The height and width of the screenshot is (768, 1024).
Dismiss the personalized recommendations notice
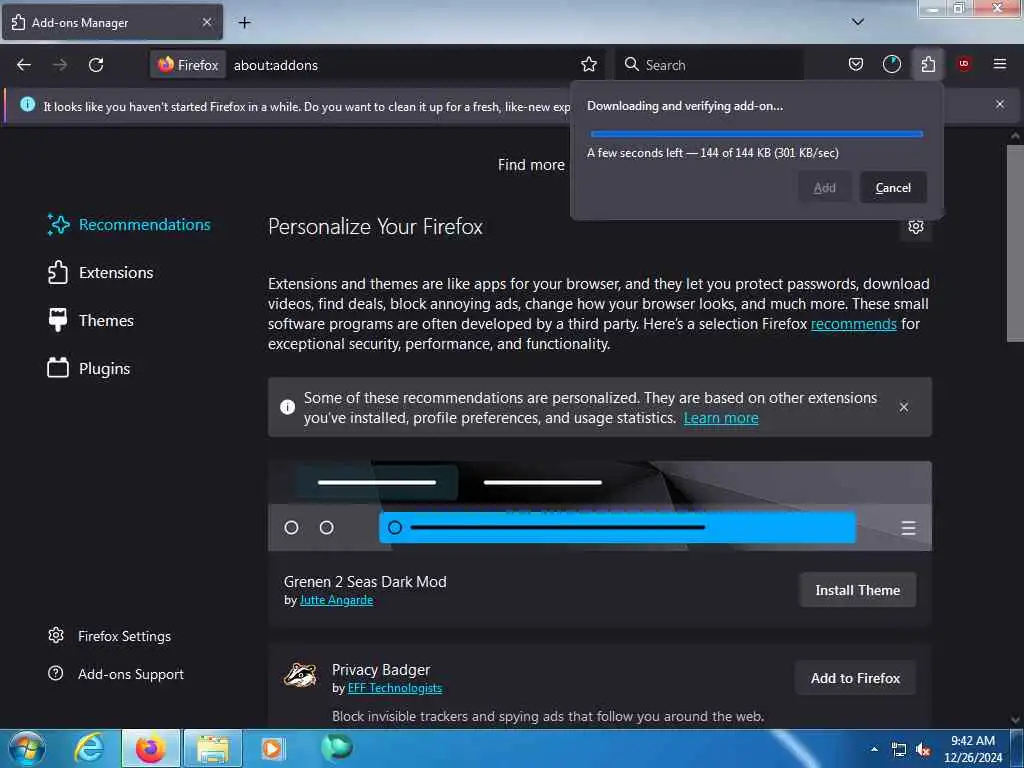[x=904, y=408]
